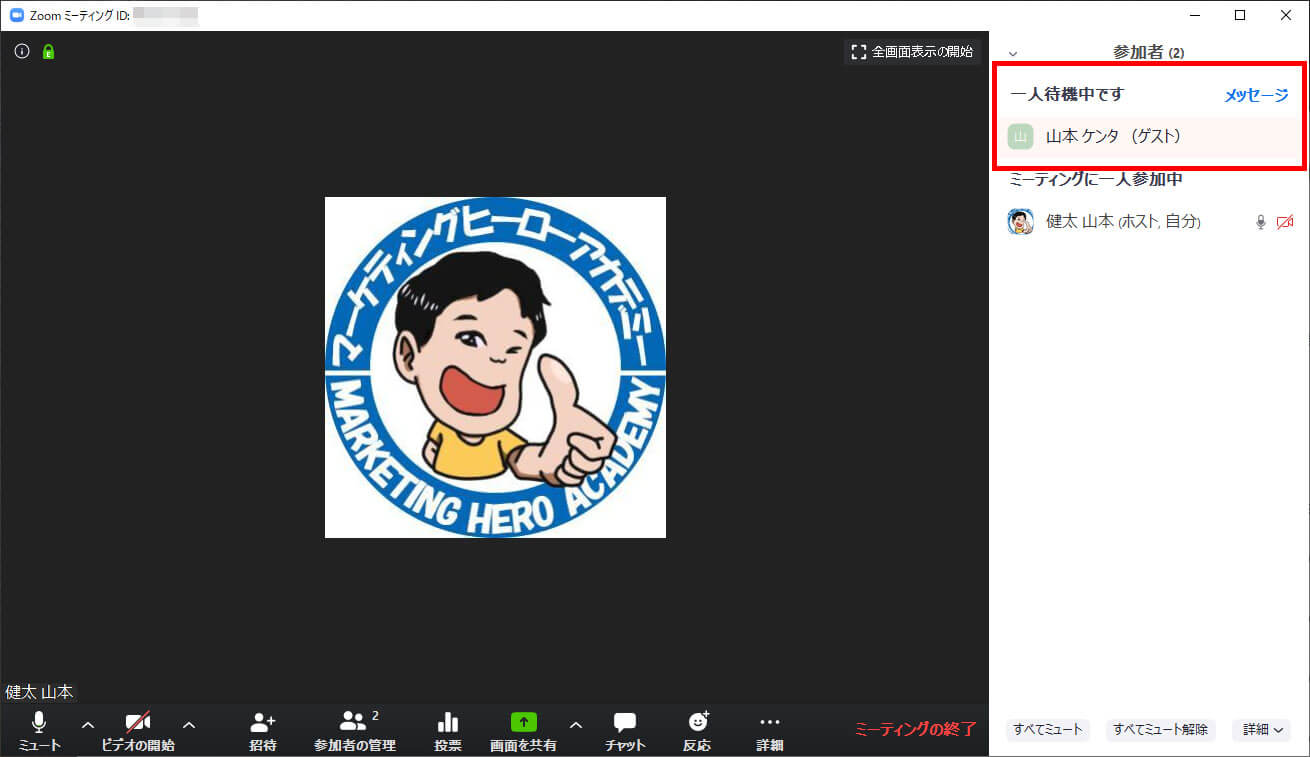1310x757 pixels.
Task: Start video with the camera icon
Action: [138, 731]
